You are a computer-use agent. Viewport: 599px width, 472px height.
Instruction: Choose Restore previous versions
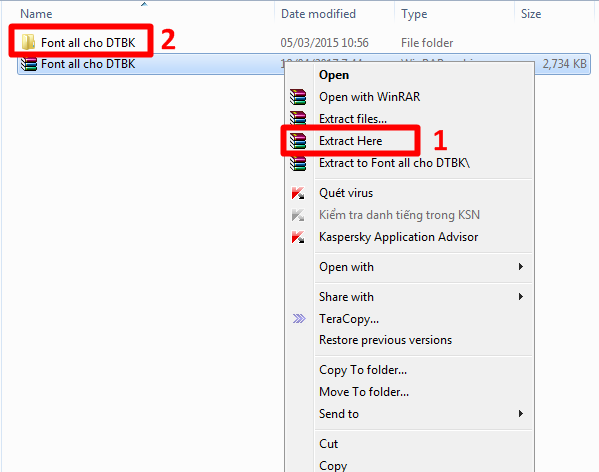pos(385,340)
